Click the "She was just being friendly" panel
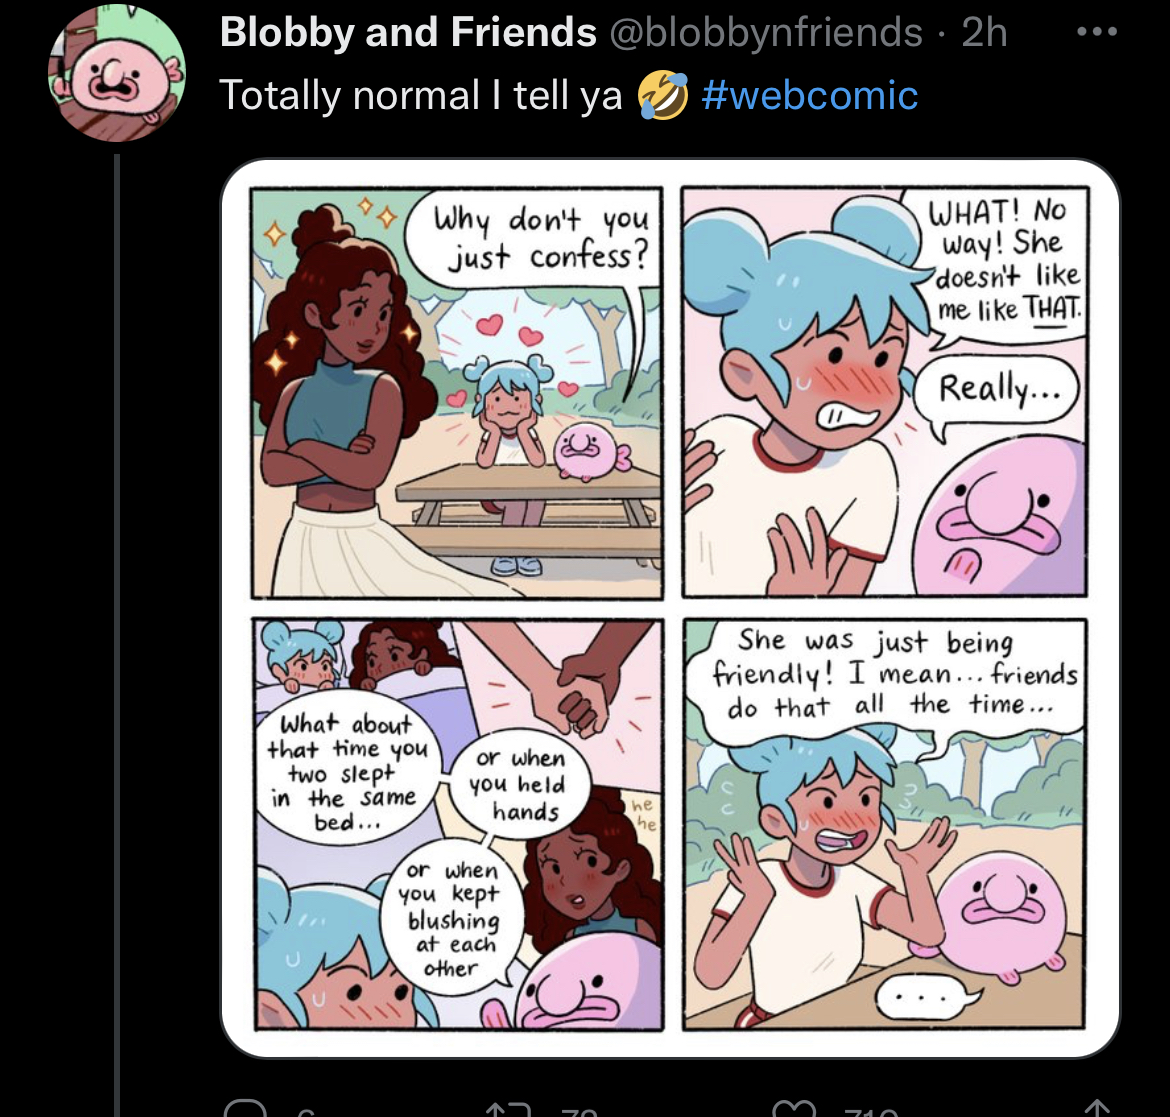Image resolution: width=1170 pixels, height=1117 pixels. pos(885,825)
